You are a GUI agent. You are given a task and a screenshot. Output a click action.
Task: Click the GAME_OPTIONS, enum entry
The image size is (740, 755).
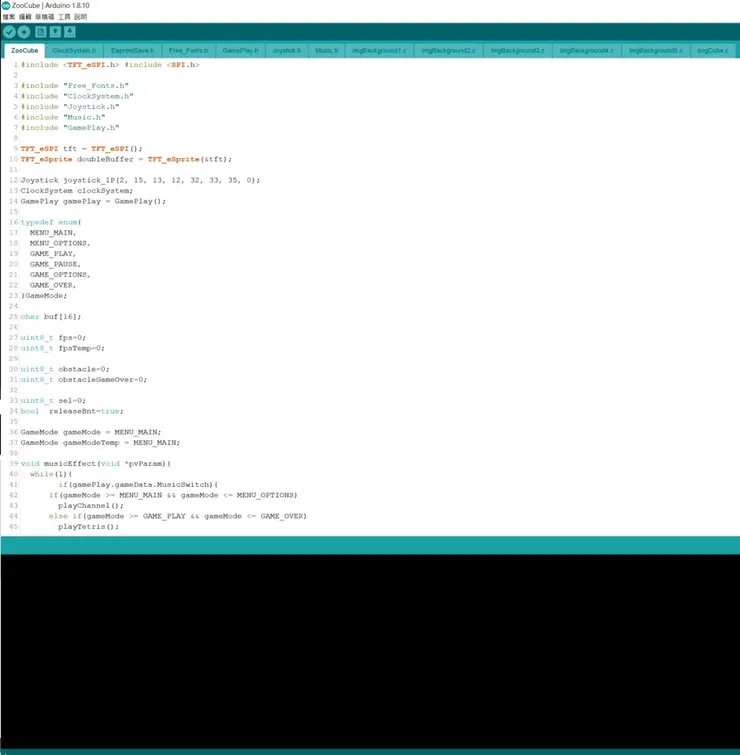click(60, 275)
